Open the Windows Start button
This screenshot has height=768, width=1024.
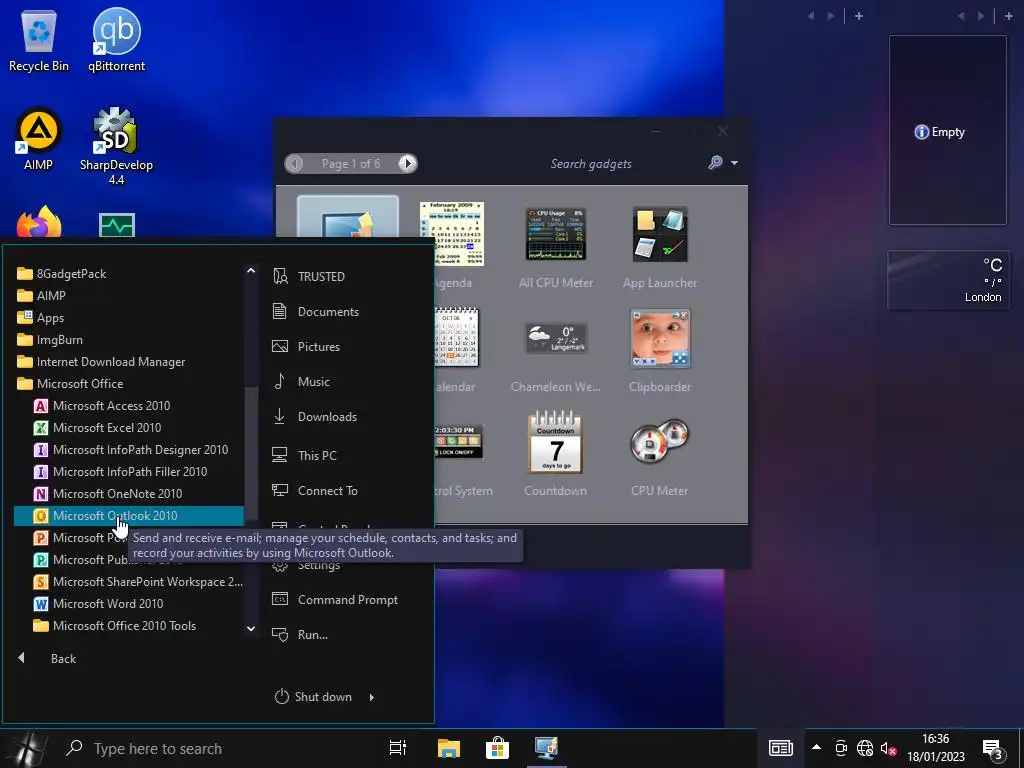(26, 748)
